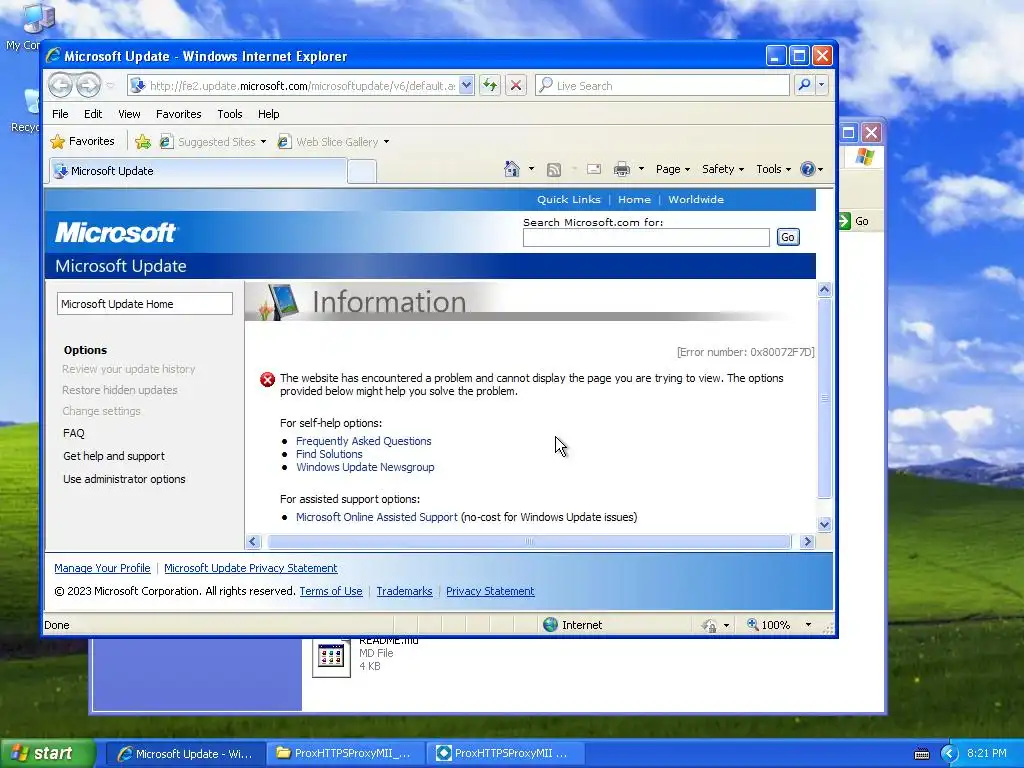Open recent pages dropdown next to Forward
1024x768 pixels.
[x=110, y=86]
